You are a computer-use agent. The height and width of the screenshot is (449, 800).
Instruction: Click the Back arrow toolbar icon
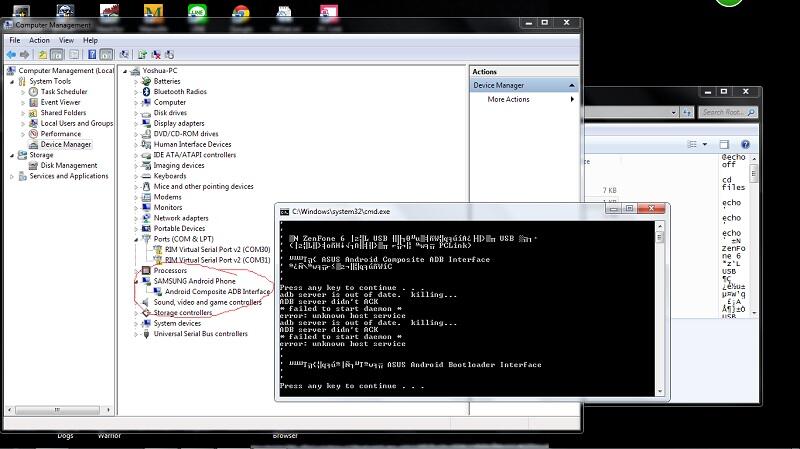(11, 54)
